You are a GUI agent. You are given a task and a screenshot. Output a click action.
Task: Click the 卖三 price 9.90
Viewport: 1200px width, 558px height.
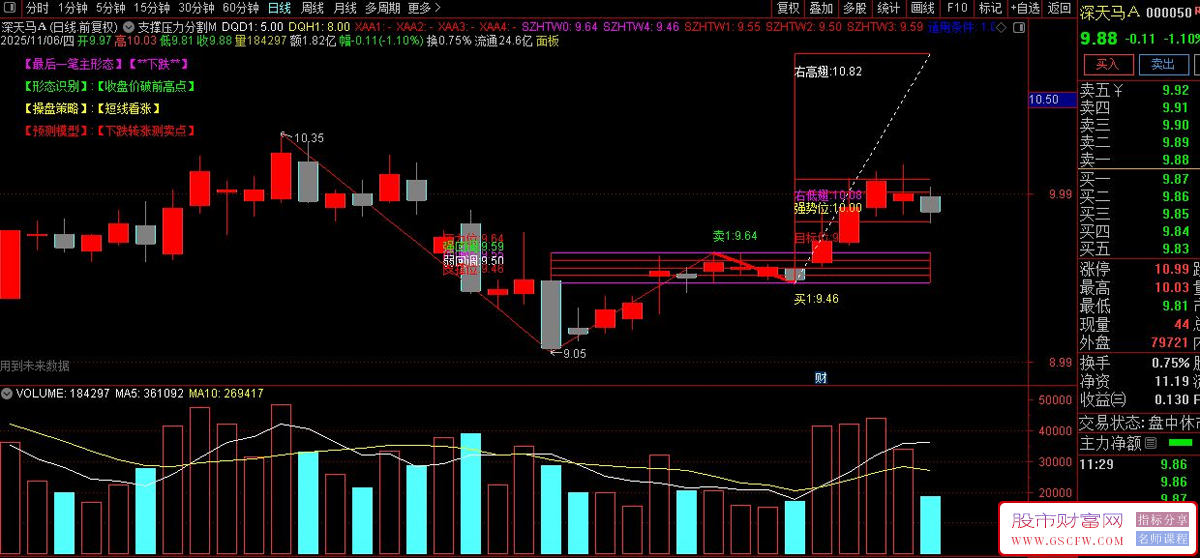click(x=1175, y=125)
